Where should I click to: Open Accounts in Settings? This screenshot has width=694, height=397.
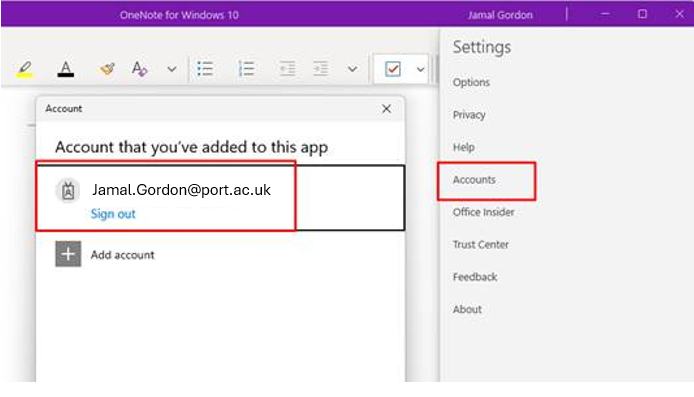click(474, 180)
